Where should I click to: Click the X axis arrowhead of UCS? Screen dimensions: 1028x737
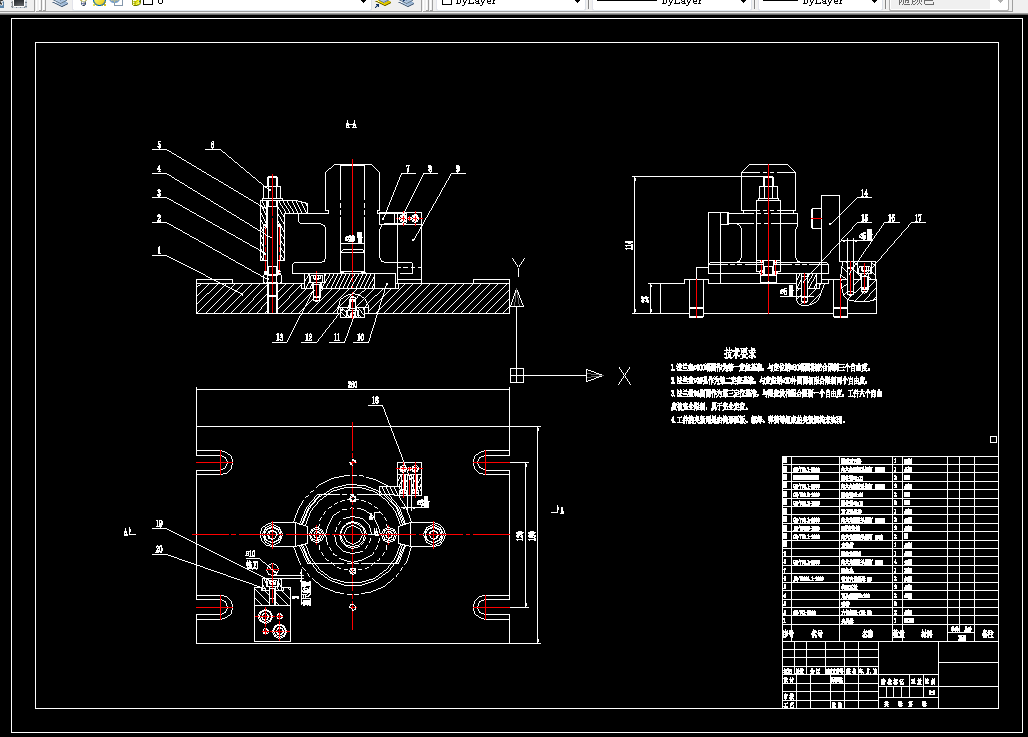coord(594,375)
